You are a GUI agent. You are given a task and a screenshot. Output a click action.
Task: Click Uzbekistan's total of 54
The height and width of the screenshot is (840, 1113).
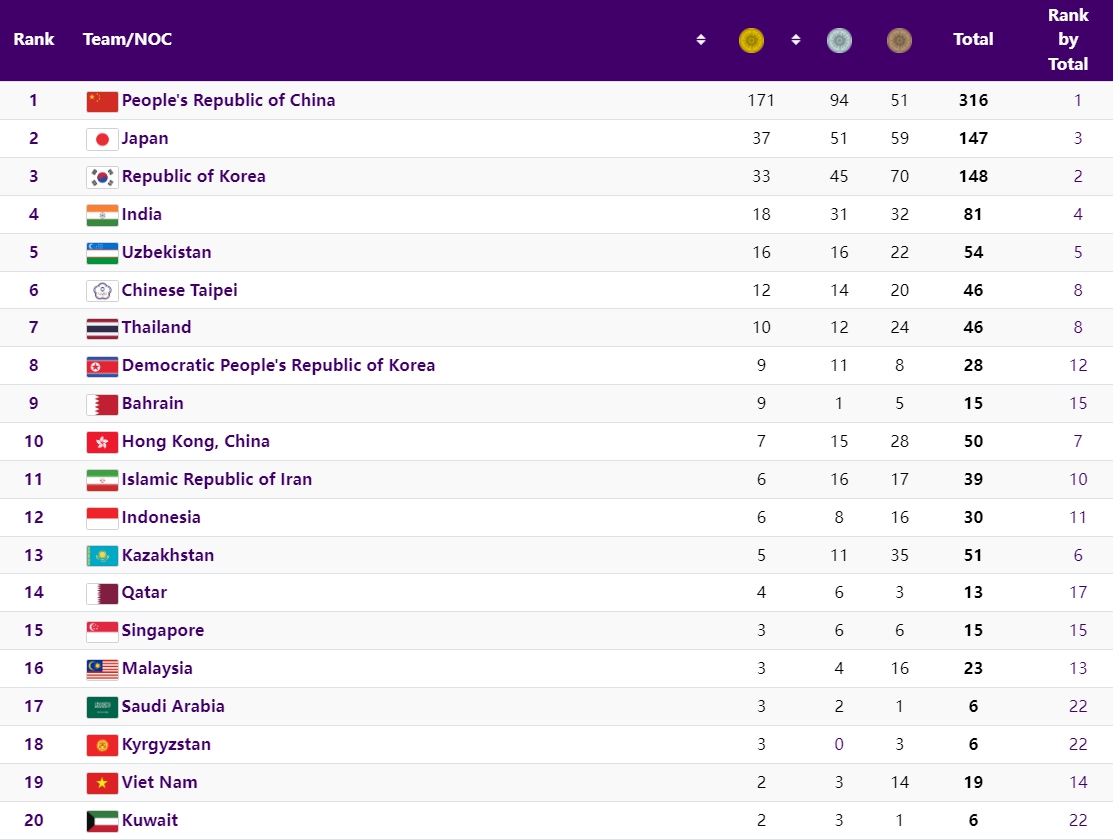(x=973, y=252)
